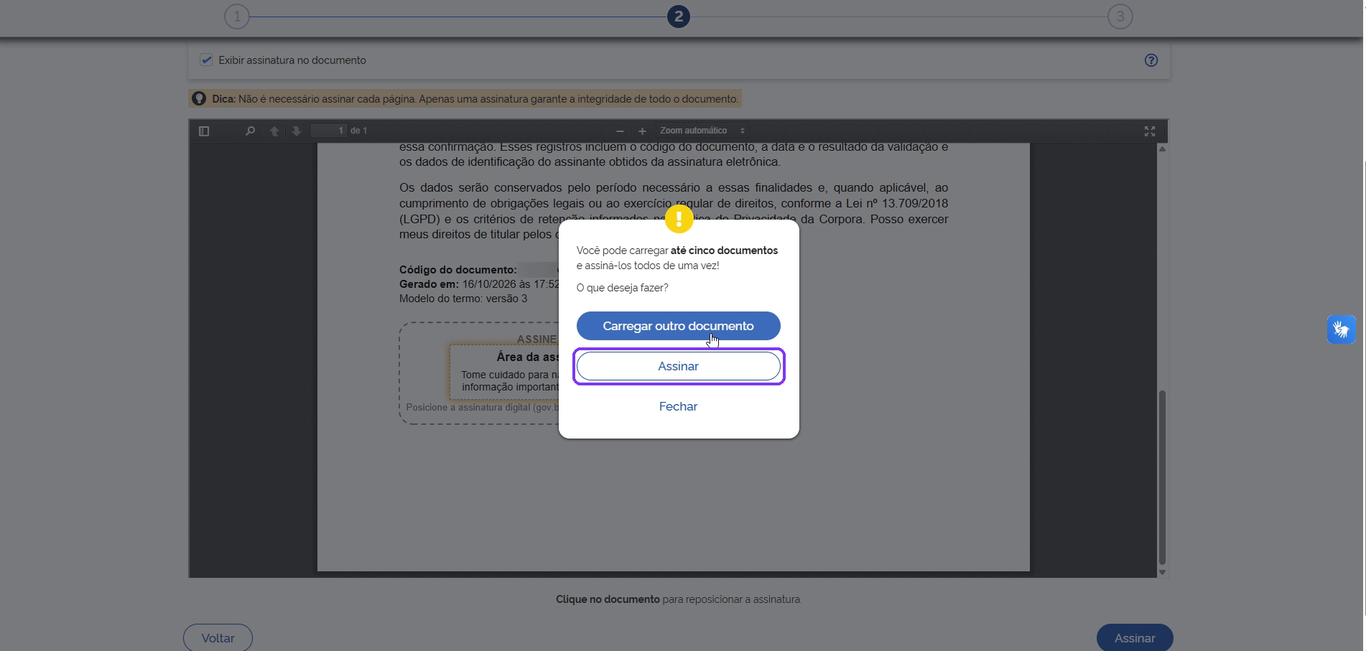Enter fullscreen presentation mode icon
The width and height of the screenshot is (1366, 651).
pyautogui.click(x=1150, y=131)
